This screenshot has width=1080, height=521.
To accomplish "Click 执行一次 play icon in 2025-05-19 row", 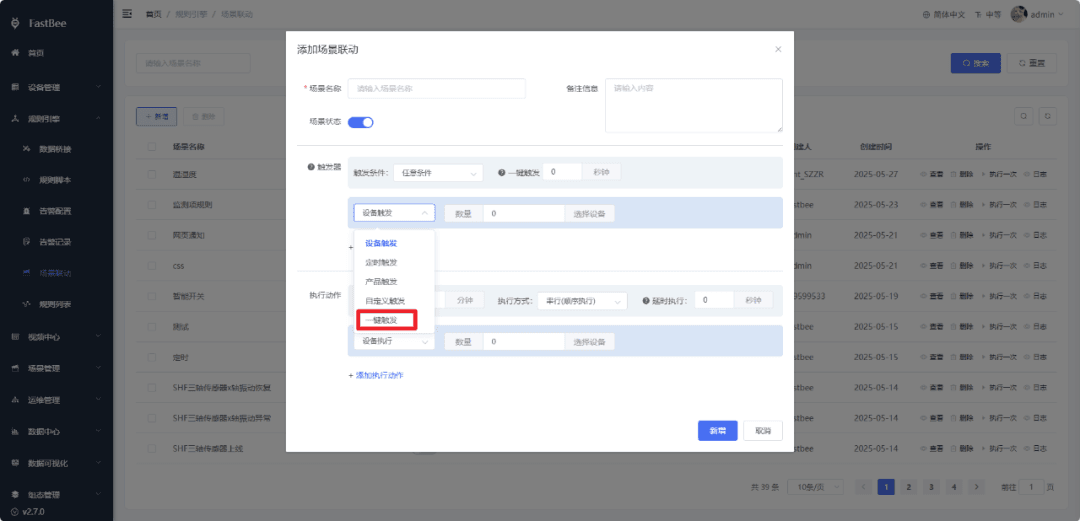I will click(984, 296).
